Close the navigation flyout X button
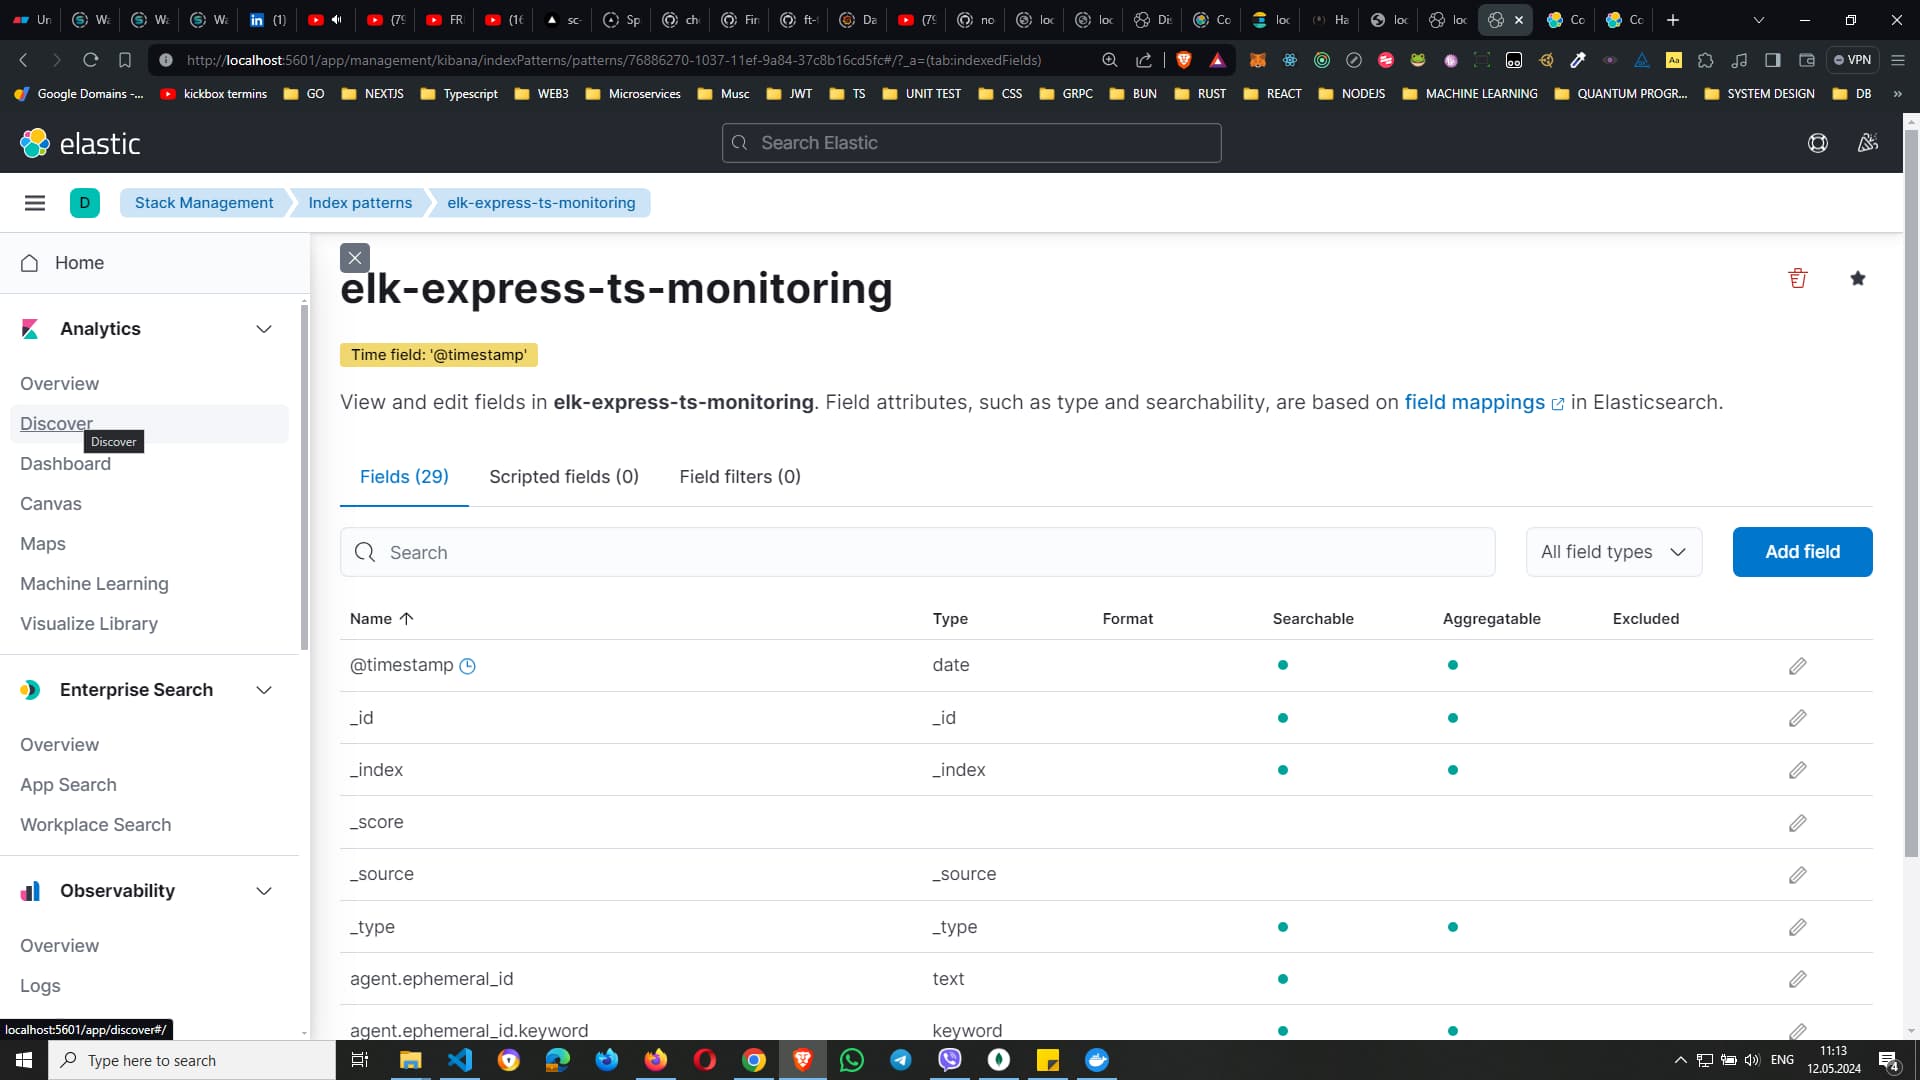The width and height of the screenshot is (1920, 1080). pyautogui.click(x=354, y=258)
